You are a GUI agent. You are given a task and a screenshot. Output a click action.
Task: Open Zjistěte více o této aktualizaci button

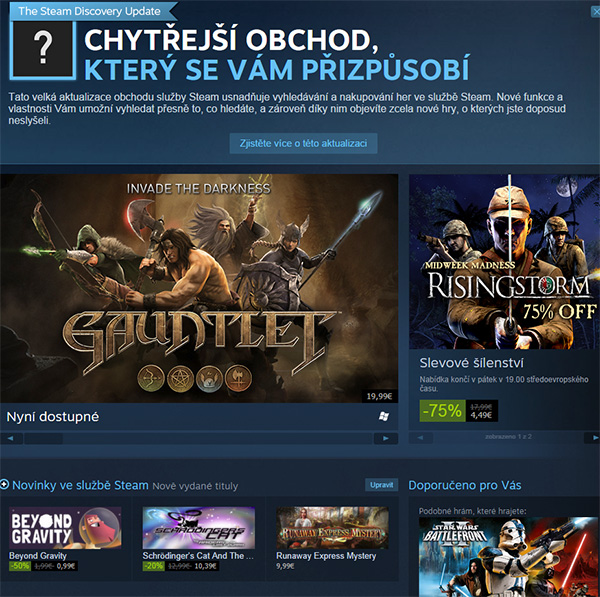[x=303, y=143]
